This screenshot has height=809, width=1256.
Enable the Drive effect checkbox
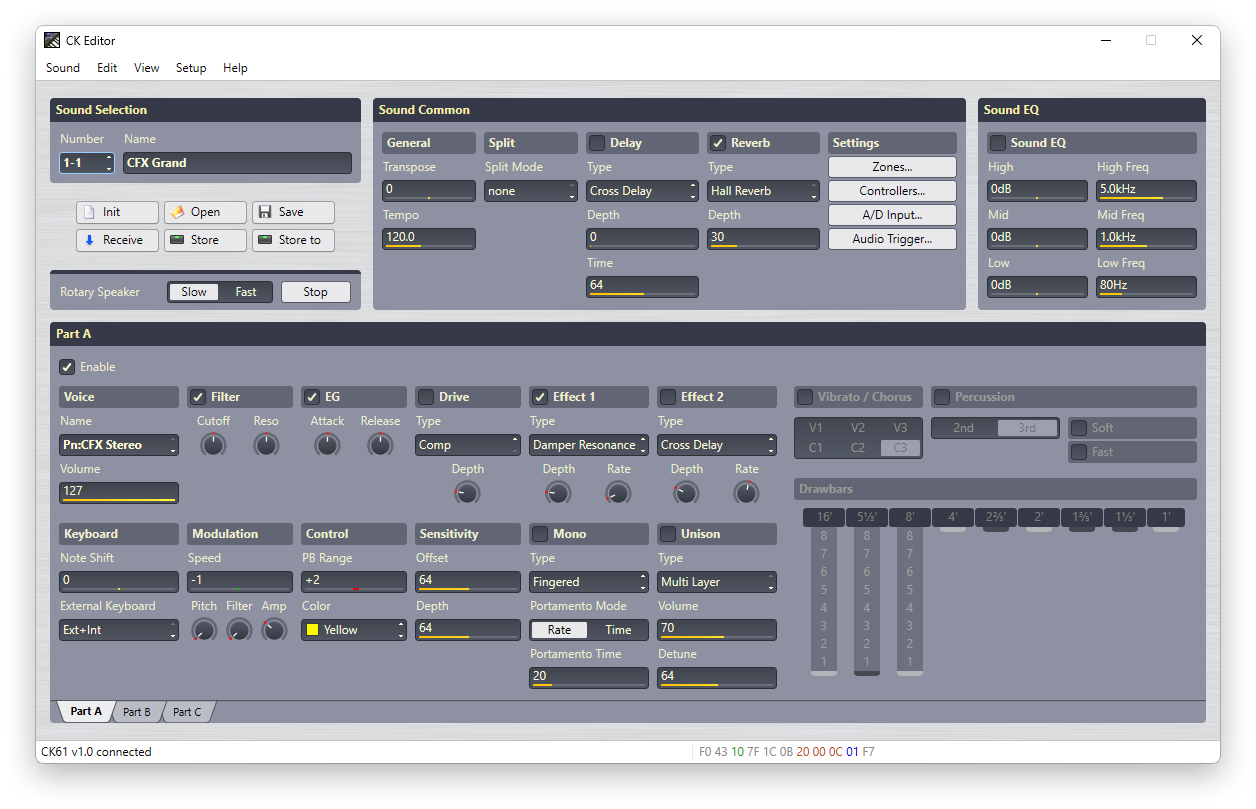(426, 397)
